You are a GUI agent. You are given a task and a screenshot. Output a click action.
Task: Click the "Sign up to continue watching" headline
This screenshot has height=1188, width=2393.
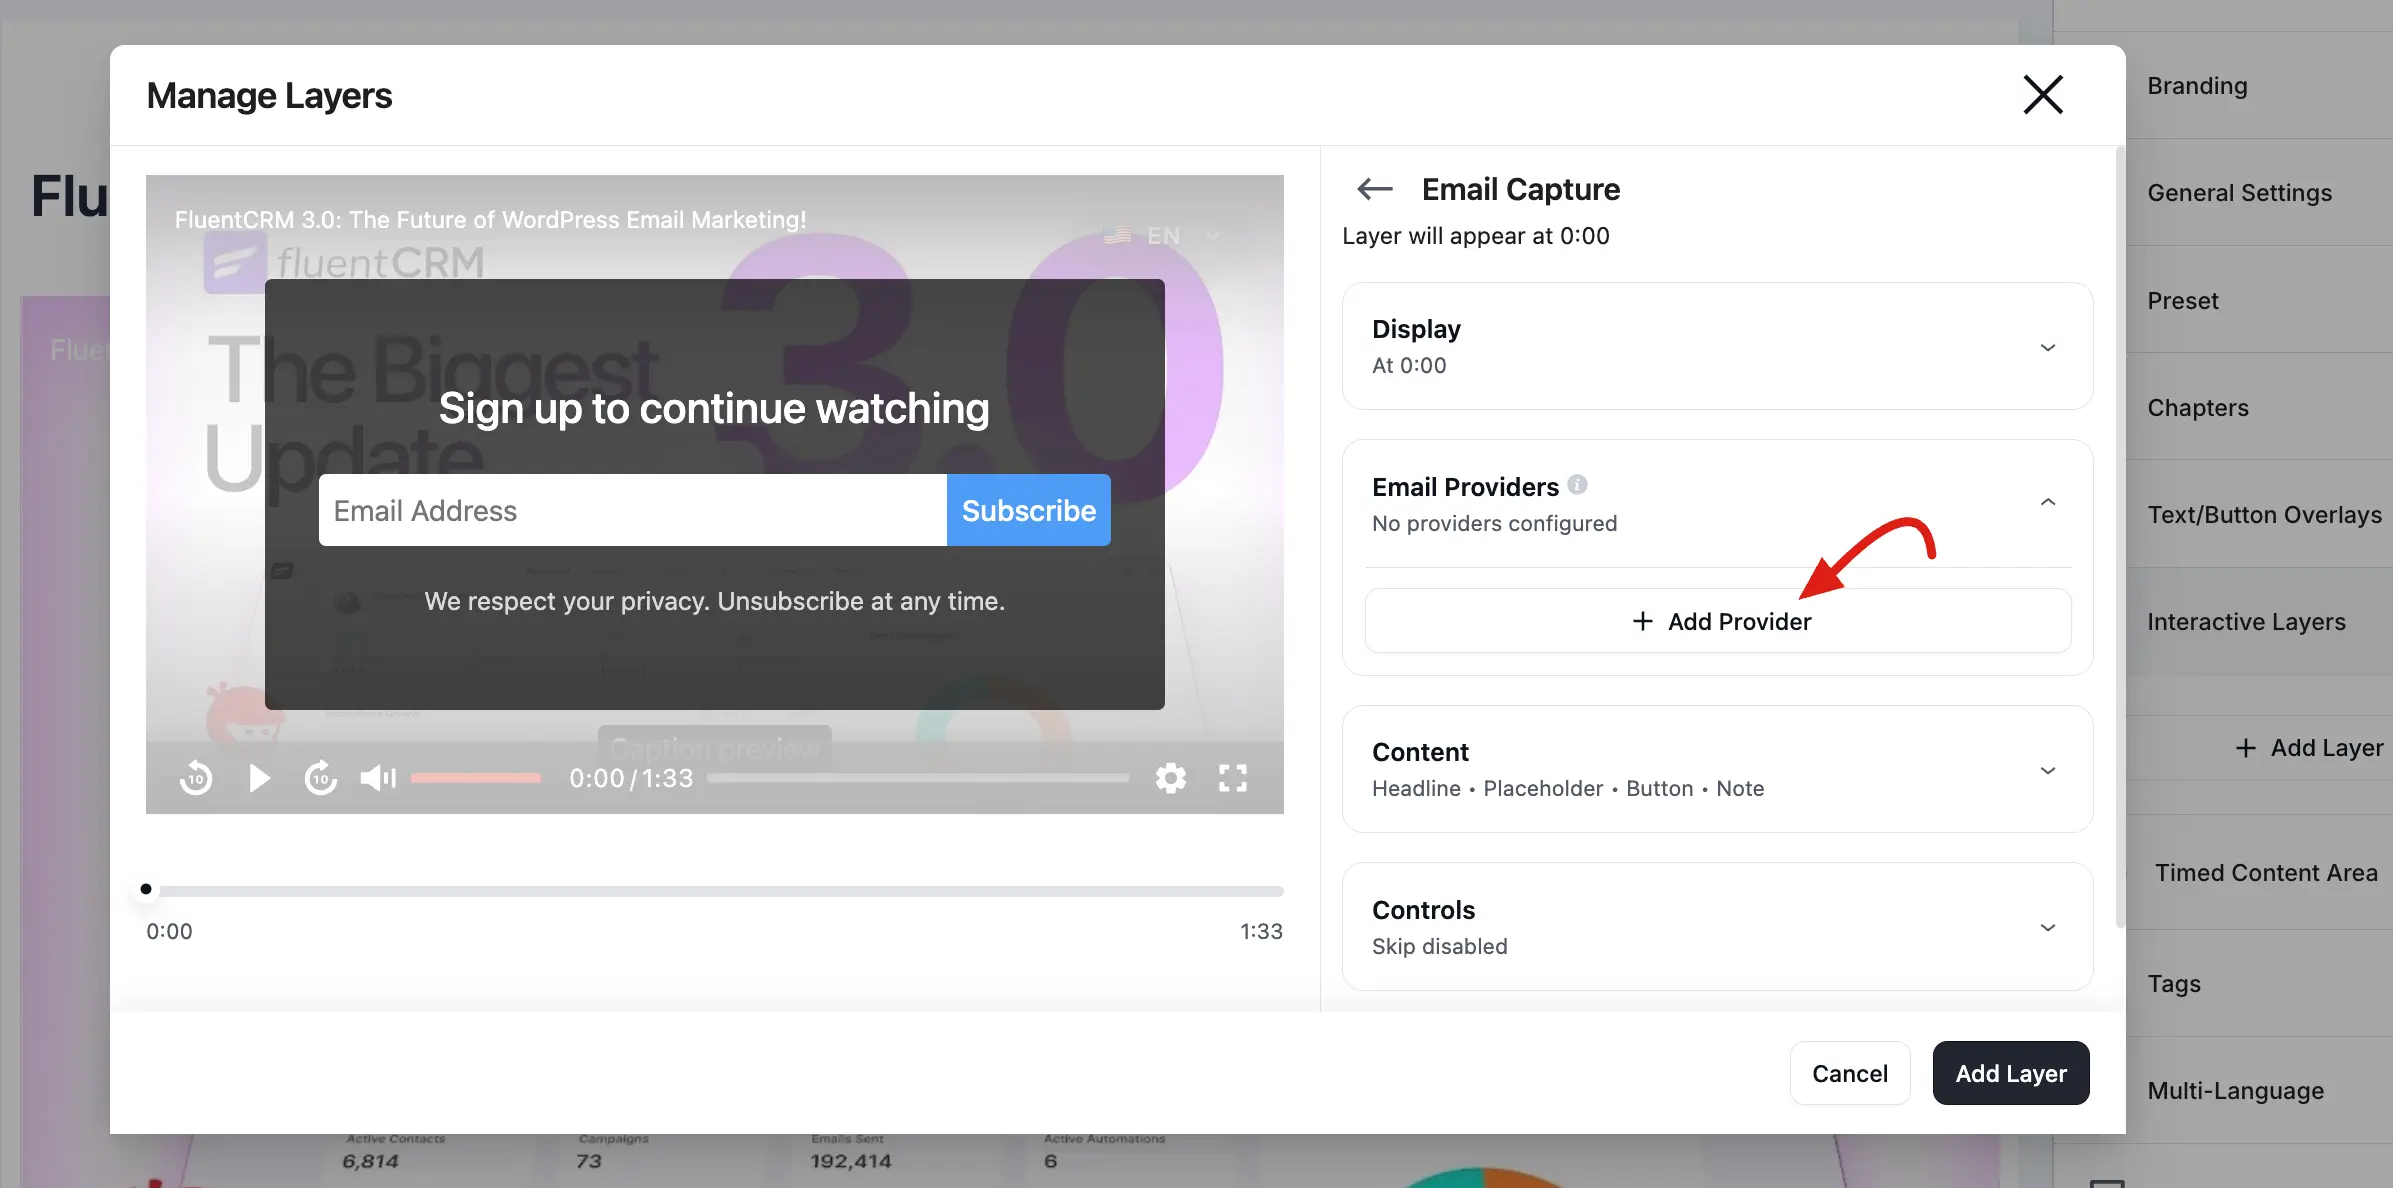tap(714, 408)
